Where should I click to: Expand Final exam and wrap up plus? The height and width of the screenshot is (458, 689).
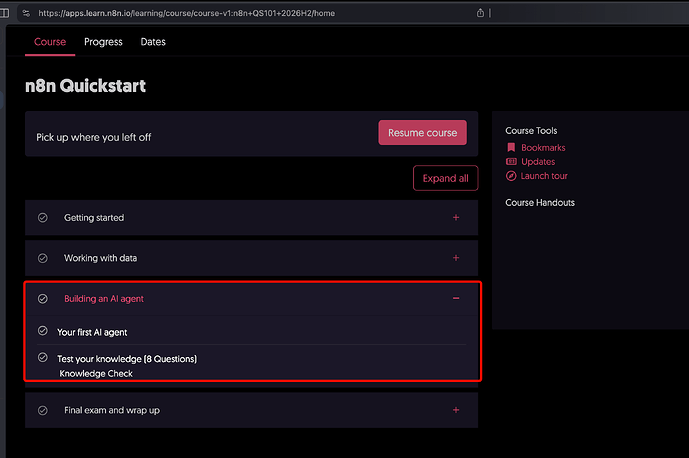[x=456, y=410]
